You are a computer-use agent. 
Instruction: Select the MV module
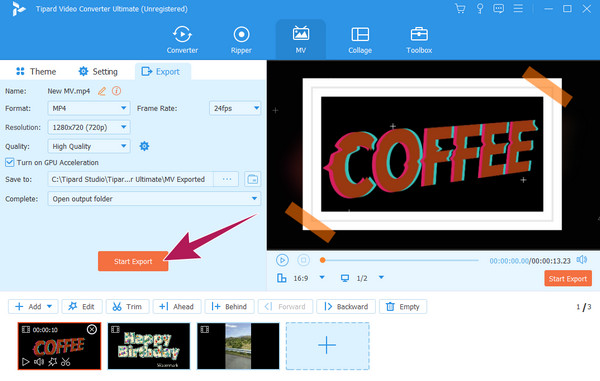click(301, 39)
